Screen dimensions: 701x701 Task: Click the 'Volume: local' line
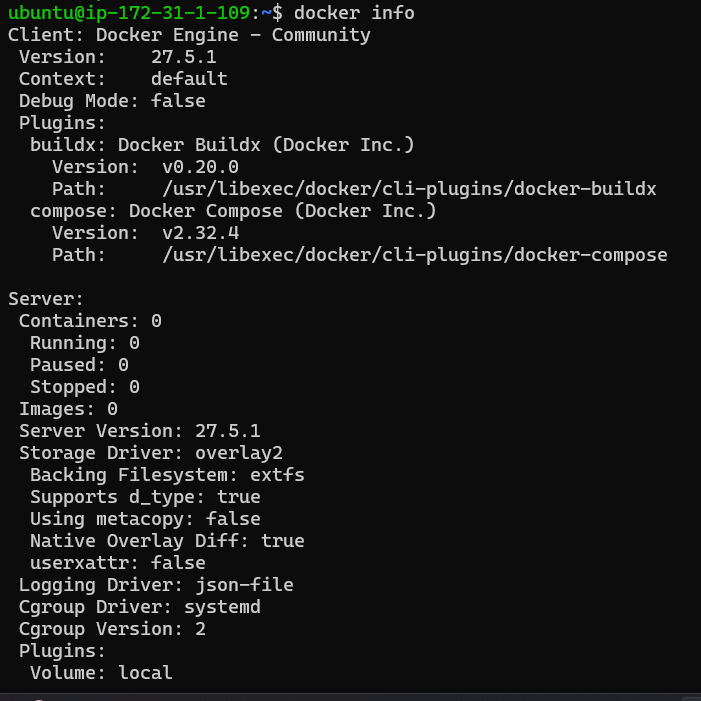101,673
